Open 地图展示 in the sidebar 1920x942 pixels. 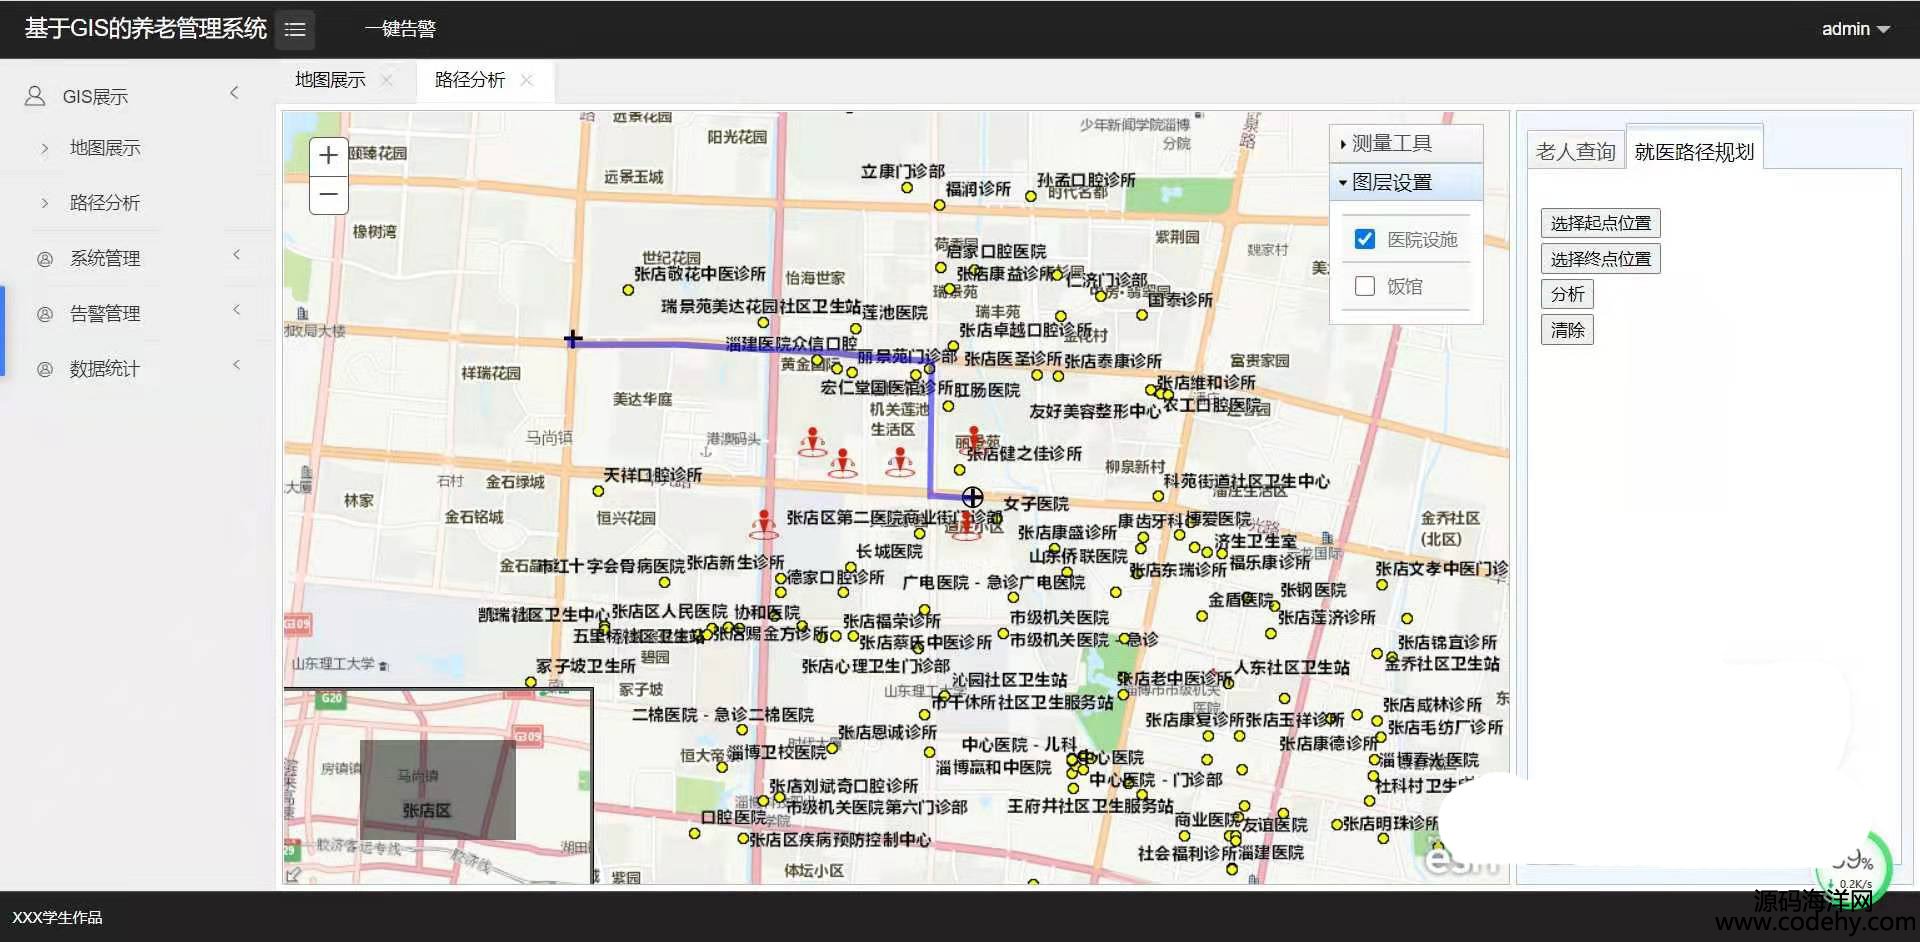[105, 148]
